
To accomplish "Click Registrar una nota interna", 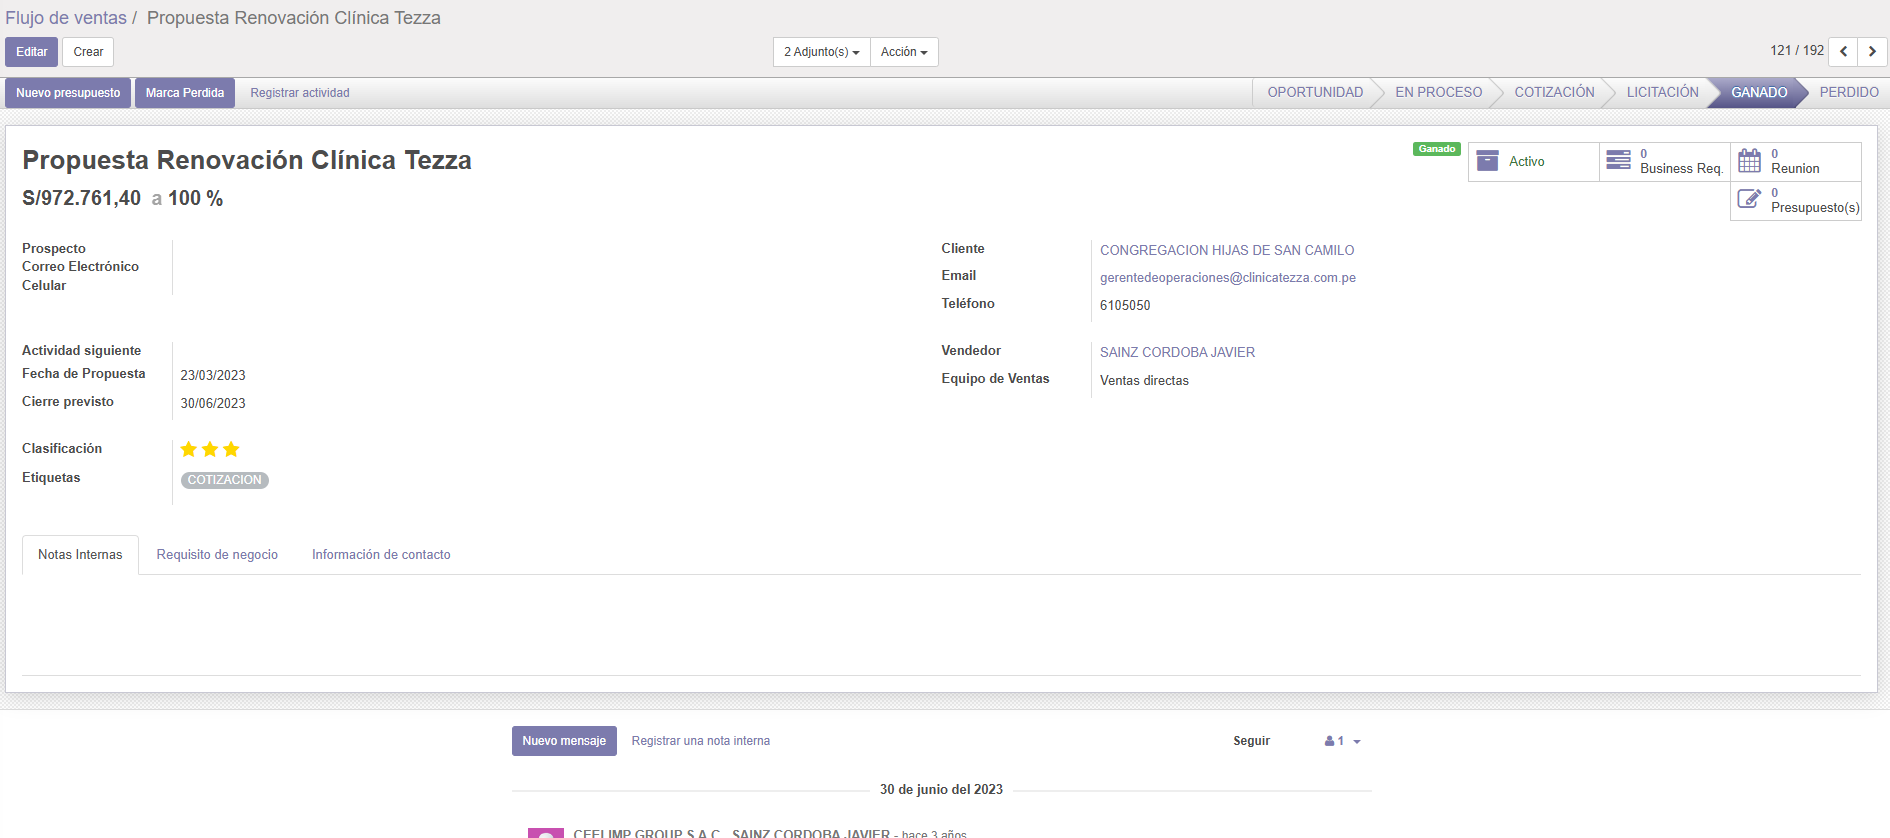I will 701,741.
